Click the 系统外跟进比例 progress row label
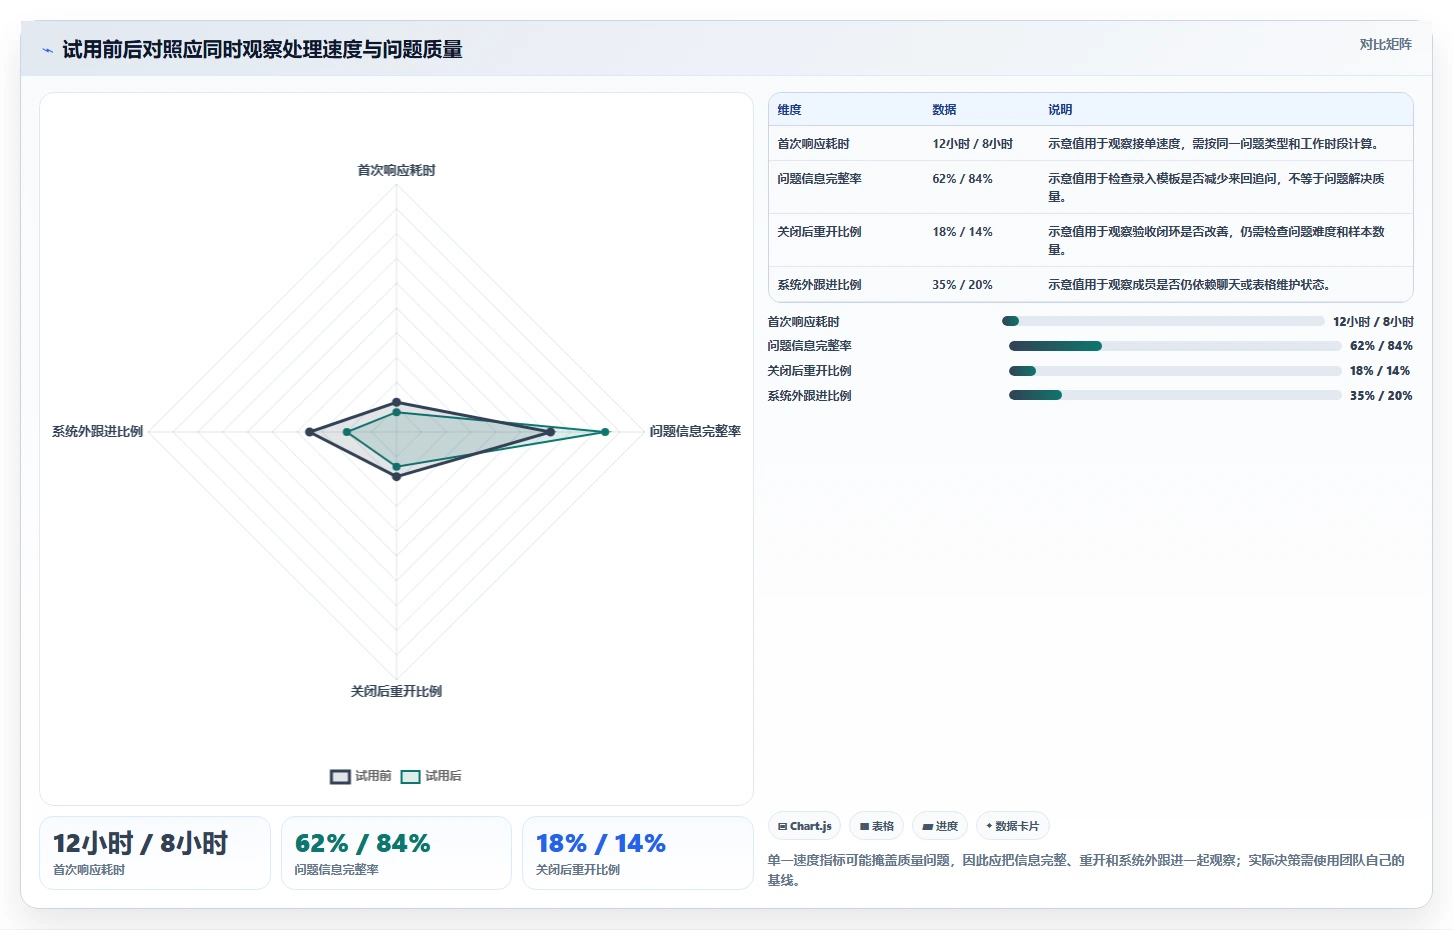Screen dimensions: 1453x930 click(809, 396)
